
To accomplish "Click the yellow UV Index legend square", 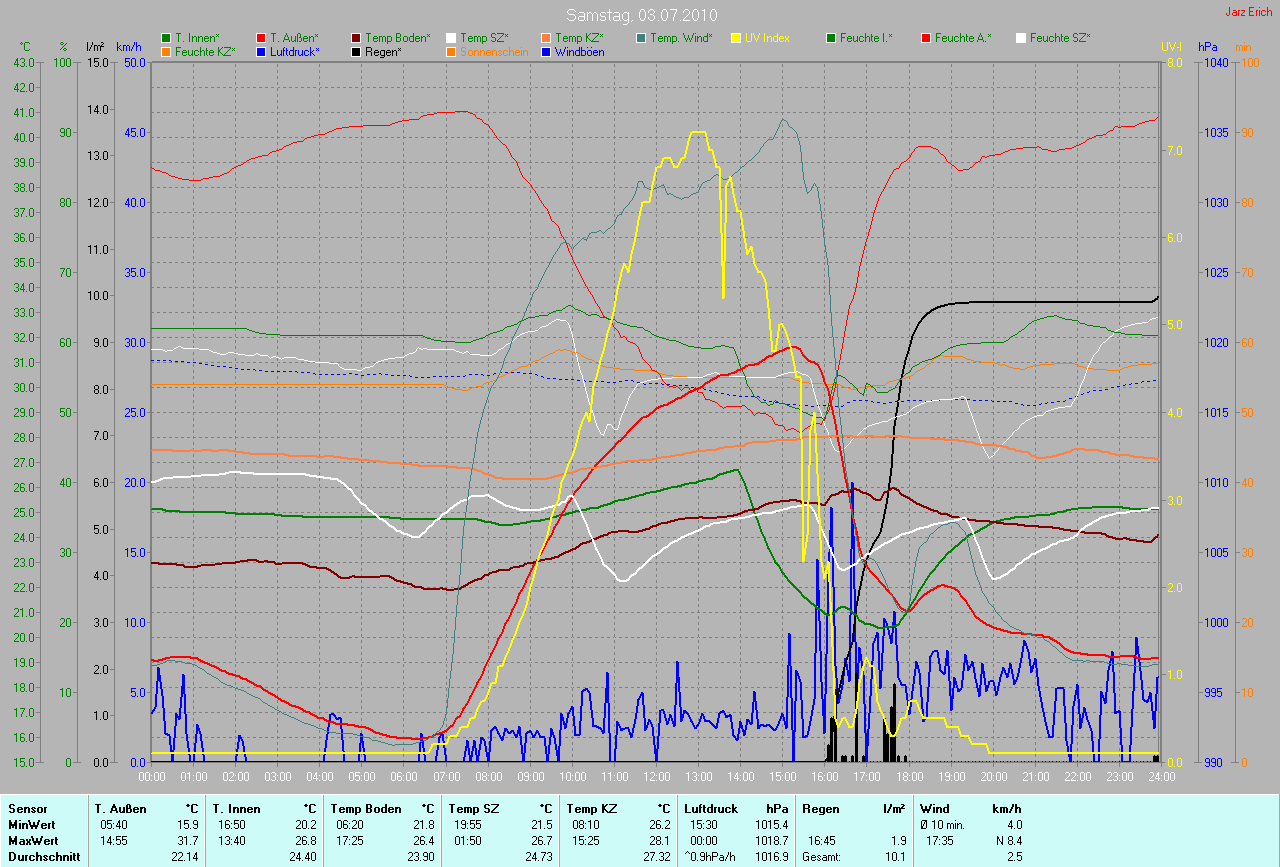I will point(736,38).
